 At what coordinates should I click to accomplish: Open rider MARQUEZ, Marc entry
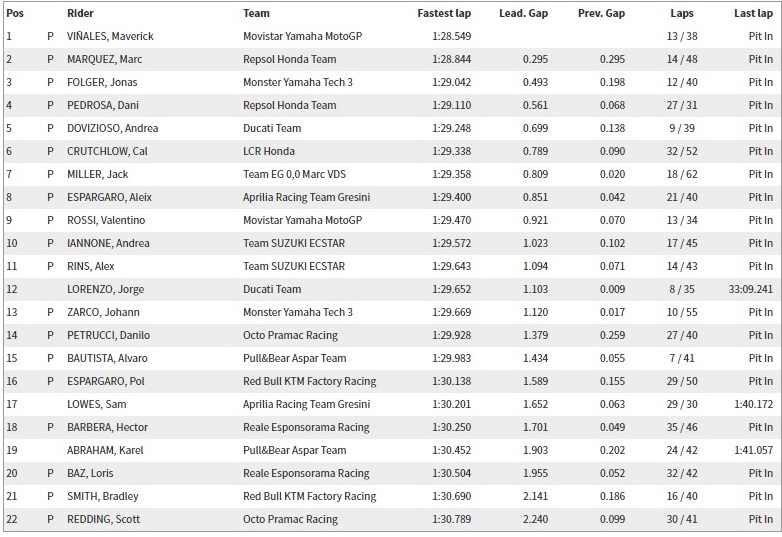point(105,59)
